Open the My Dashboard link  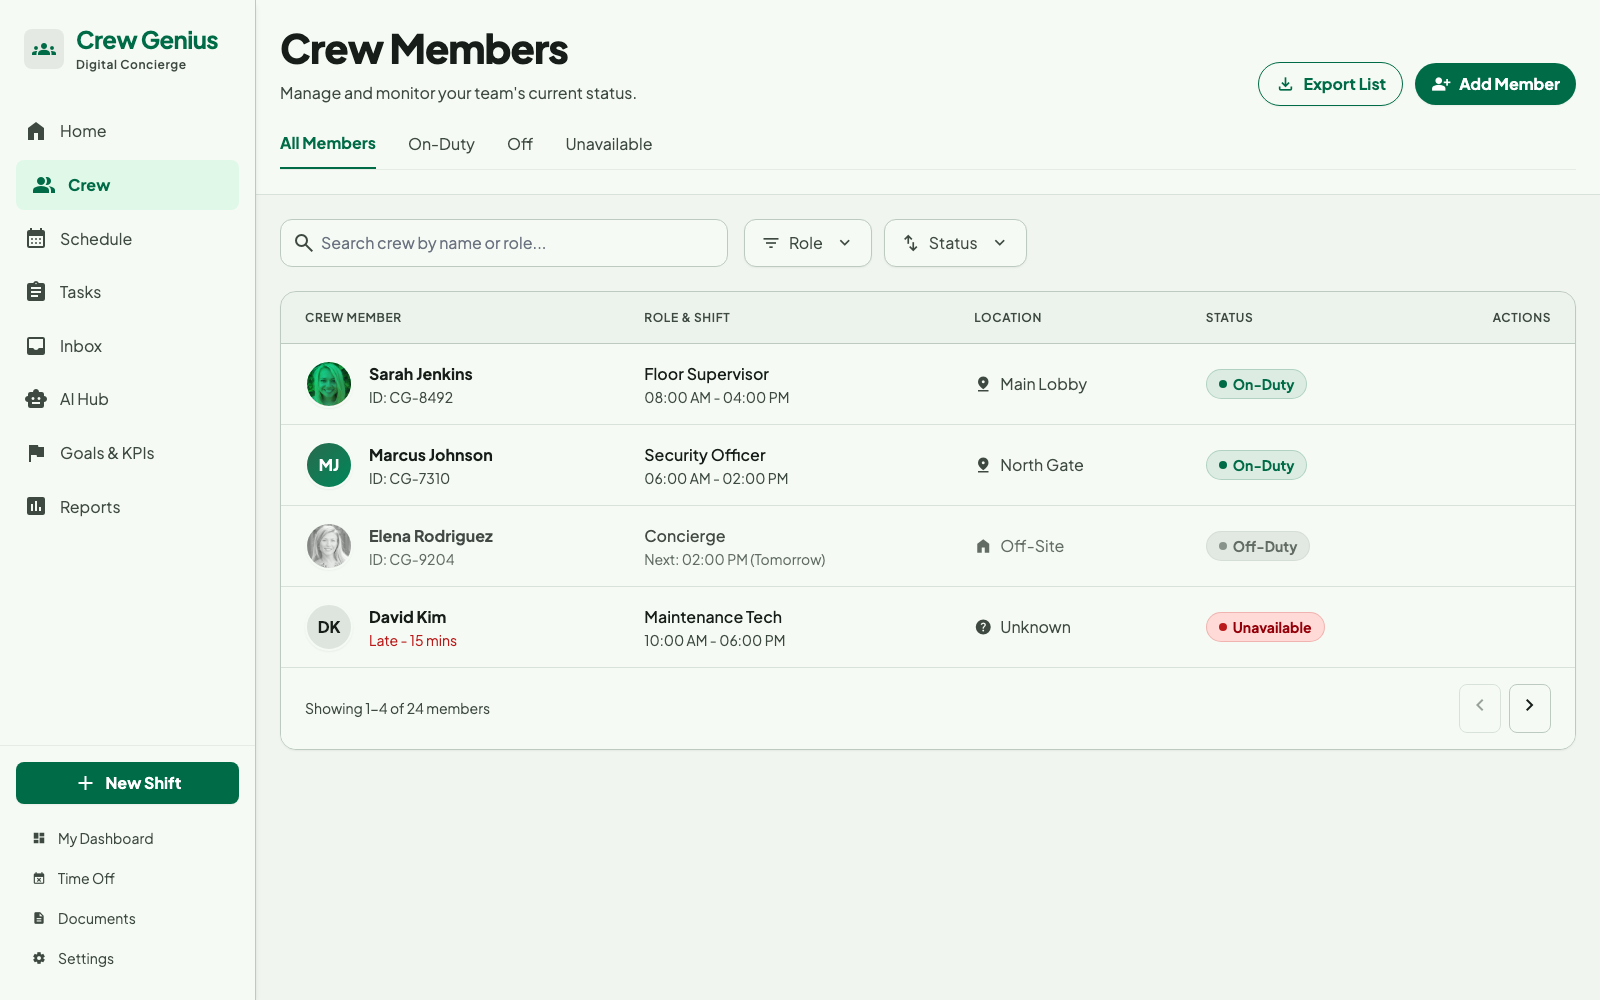tap(127, 838)
